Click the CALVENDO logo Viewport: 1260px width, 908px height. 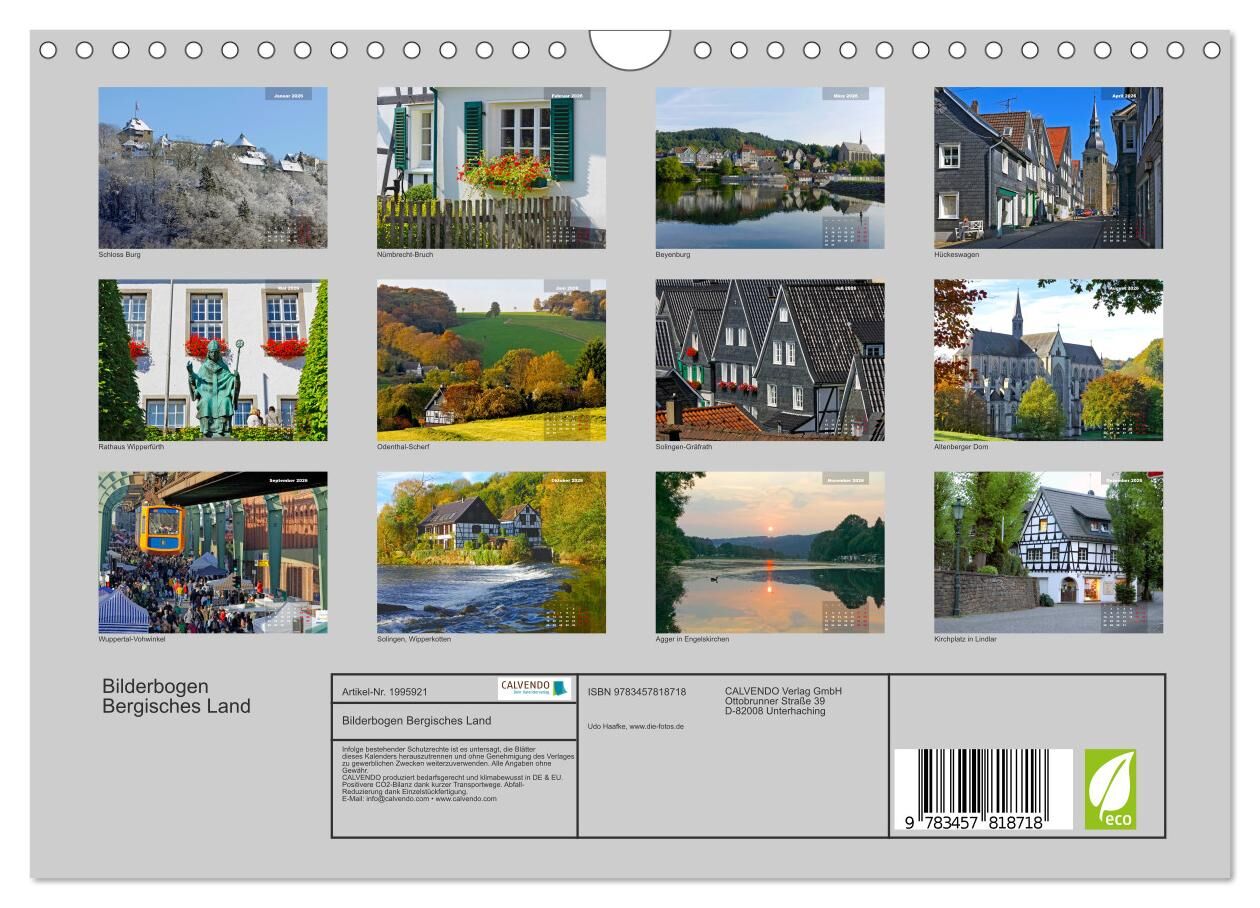[534, 688]
